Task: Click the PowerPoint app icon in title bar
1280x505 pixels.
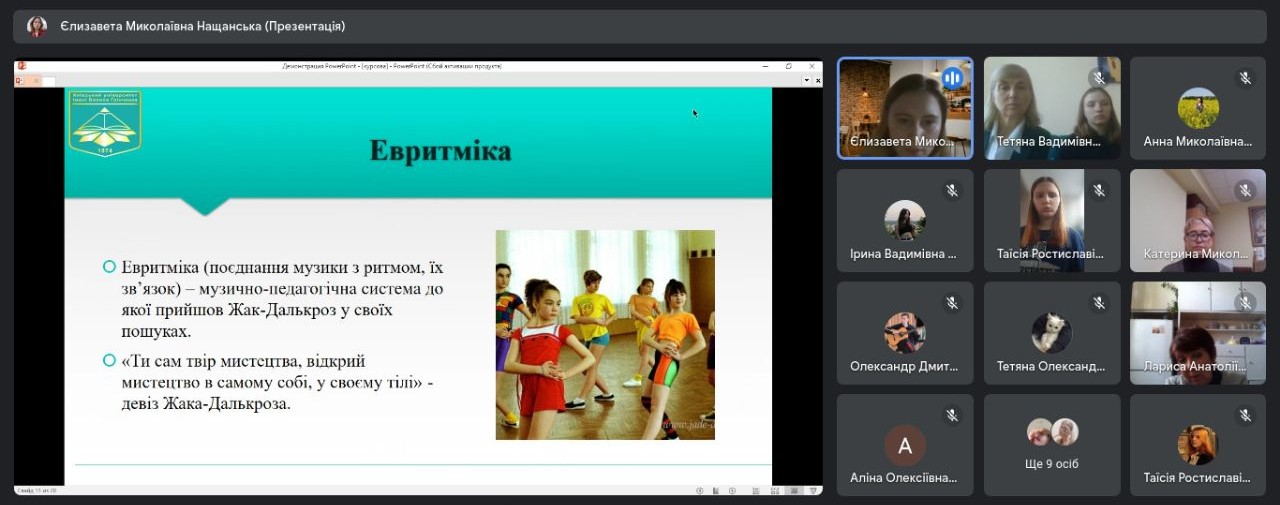Action: coord(21,66)
